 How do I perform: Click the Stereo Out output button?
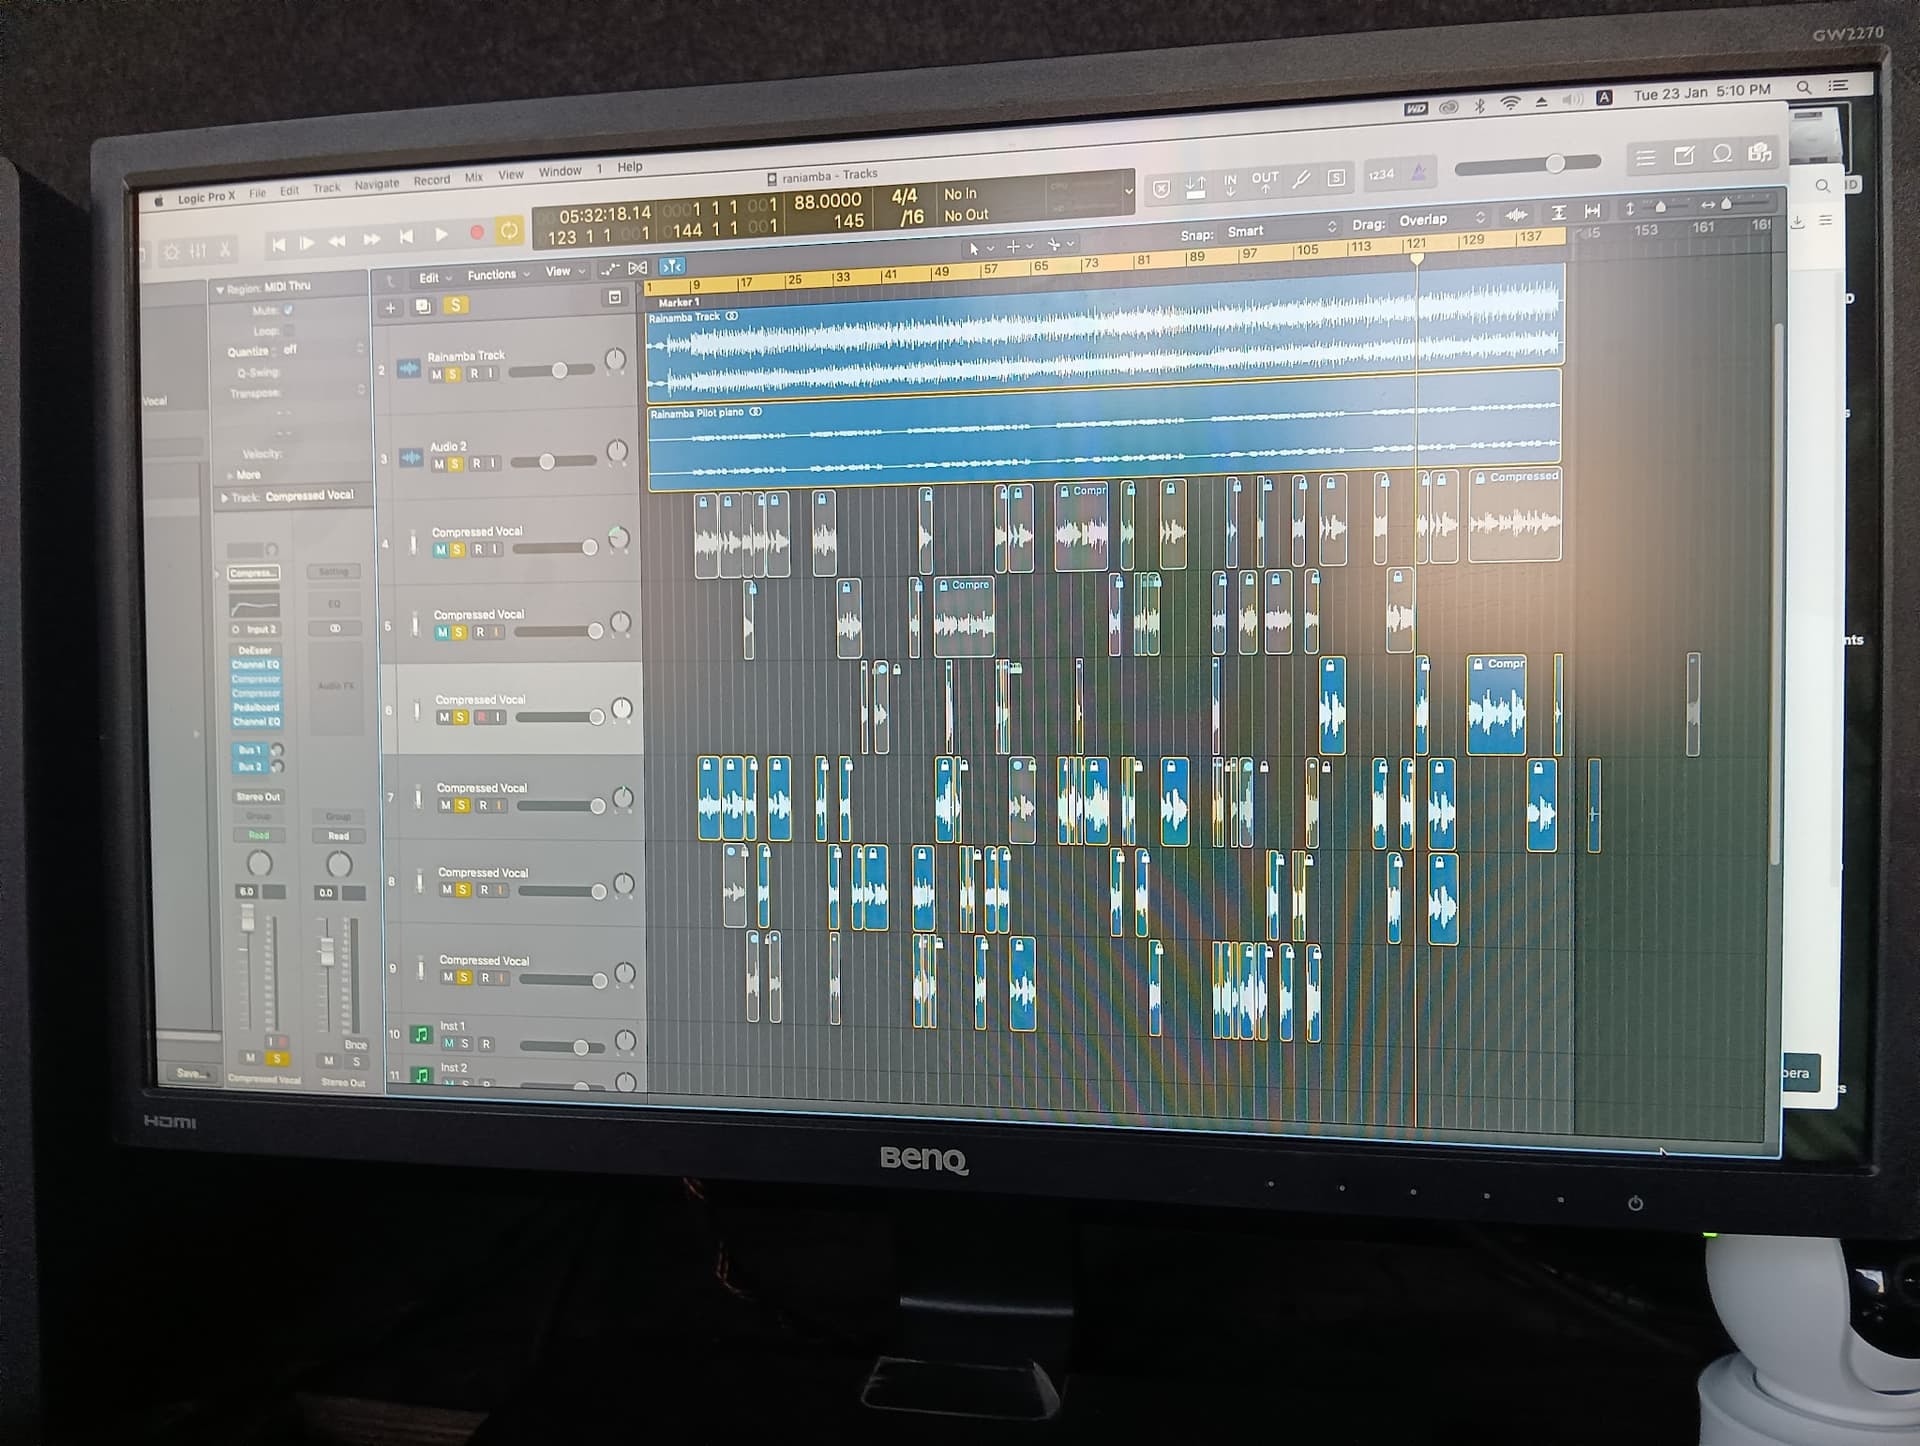coord(258,797)
